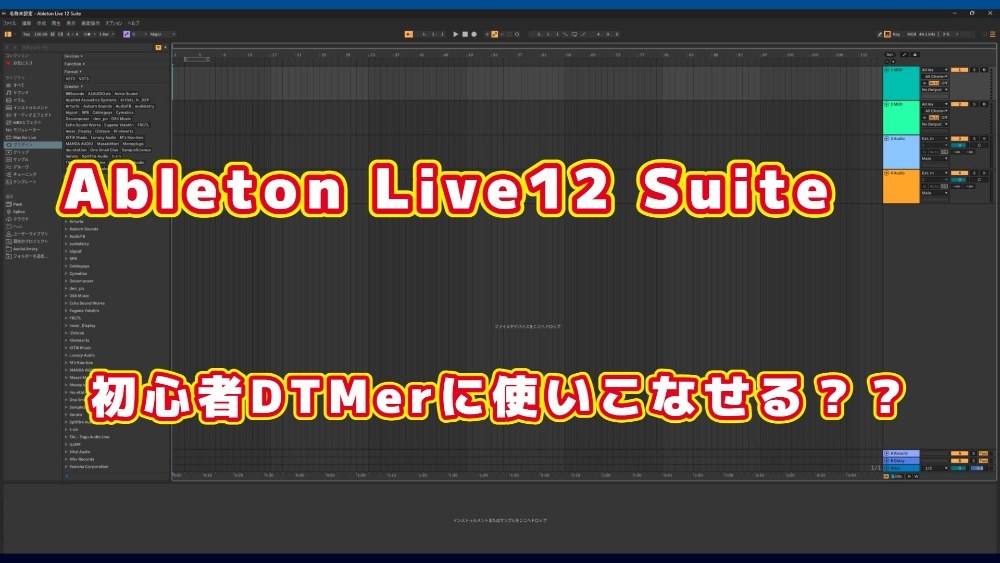Fold the 3 Audio track
1000x563 pixels.
point(886,138)
